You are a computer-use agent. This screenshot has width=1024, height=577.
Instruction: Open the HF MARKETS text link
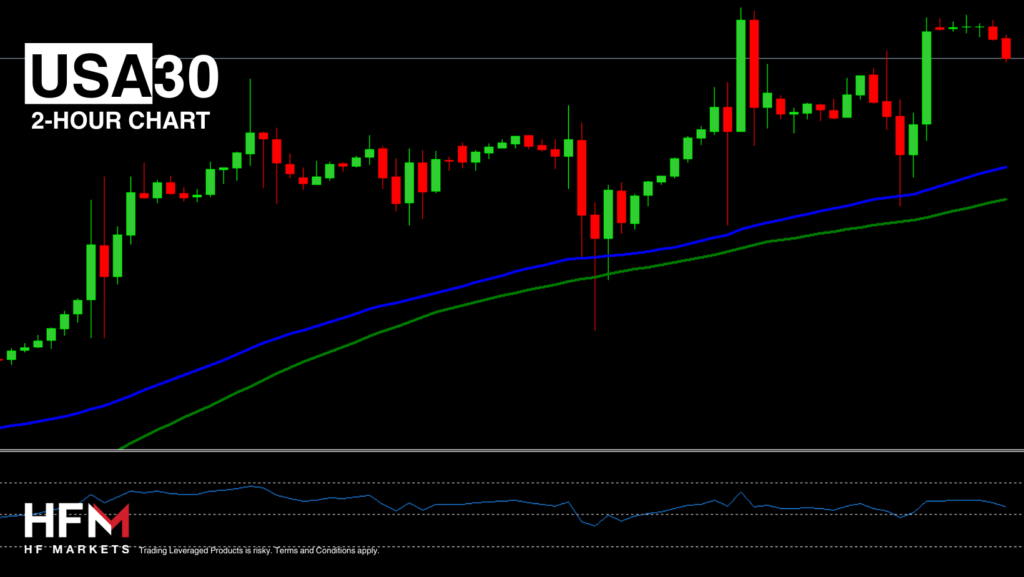[x=76, y=549]
